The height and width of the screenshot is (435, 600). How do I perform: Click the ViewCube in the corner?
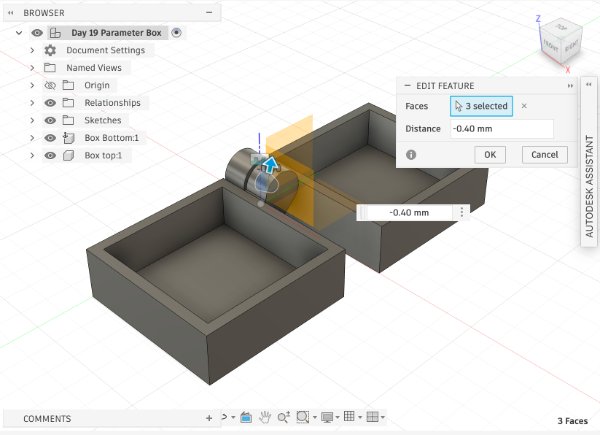562,42
